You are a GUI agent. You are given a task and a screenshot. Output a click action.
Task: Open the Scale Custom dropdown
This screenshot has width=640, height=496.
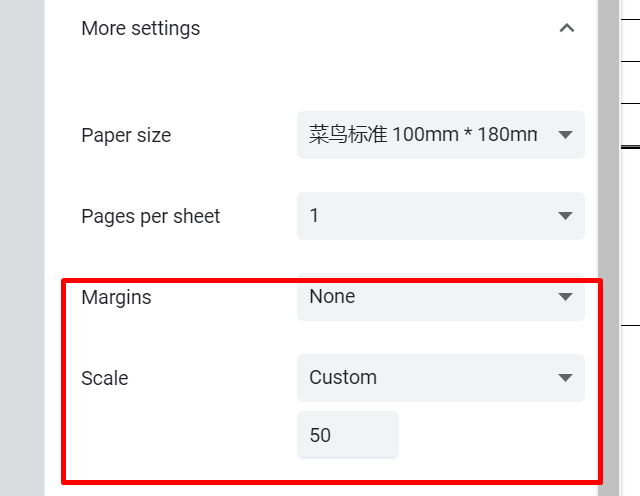click(x=440, y=378)
